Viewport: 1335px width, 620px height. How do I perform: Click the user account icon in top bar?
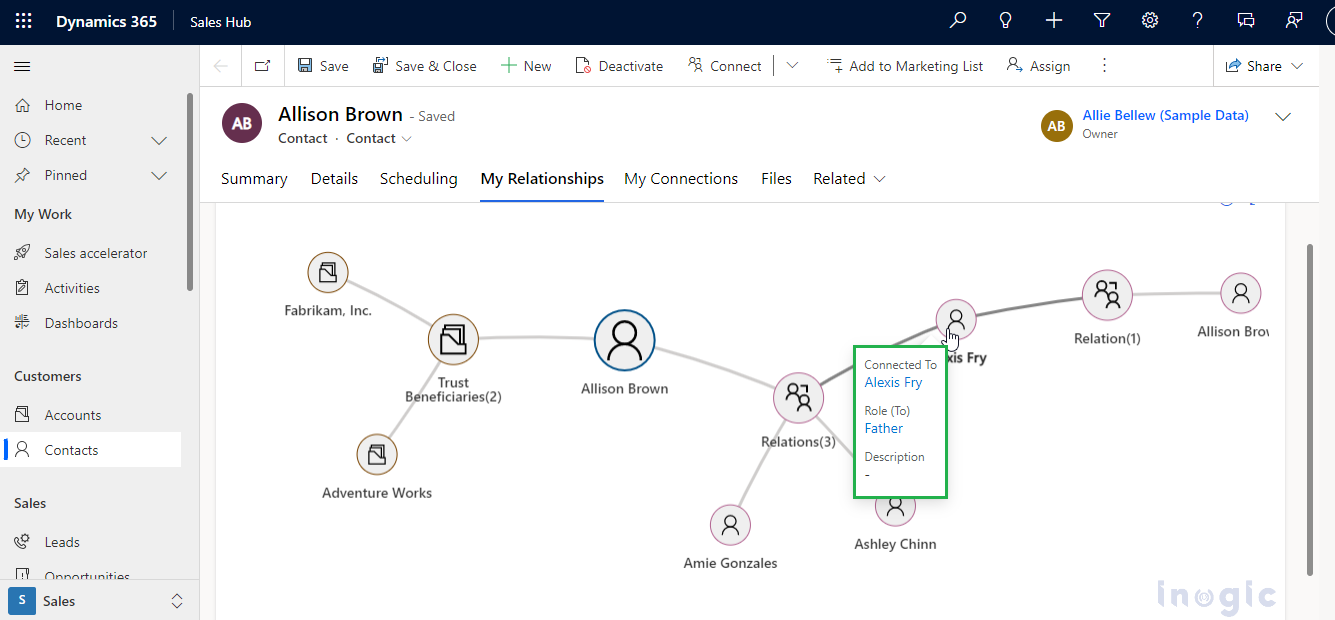pyautogui.click(x=1294, y=21)
